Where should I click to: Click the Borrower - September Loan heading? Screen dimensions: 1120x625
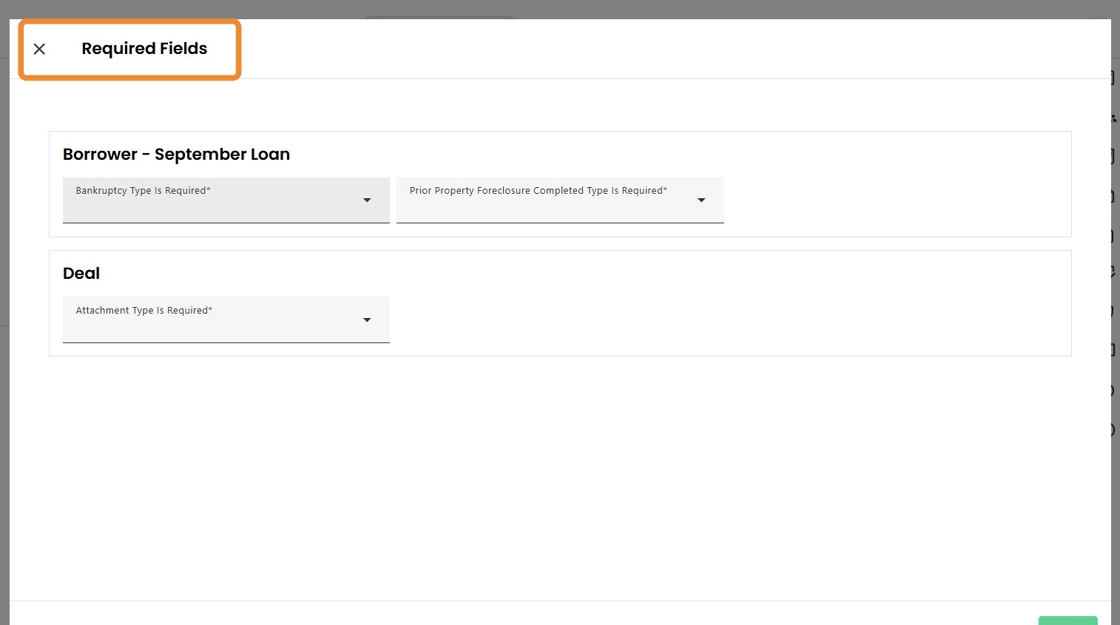pyautogui.click(x=176, y=154)
